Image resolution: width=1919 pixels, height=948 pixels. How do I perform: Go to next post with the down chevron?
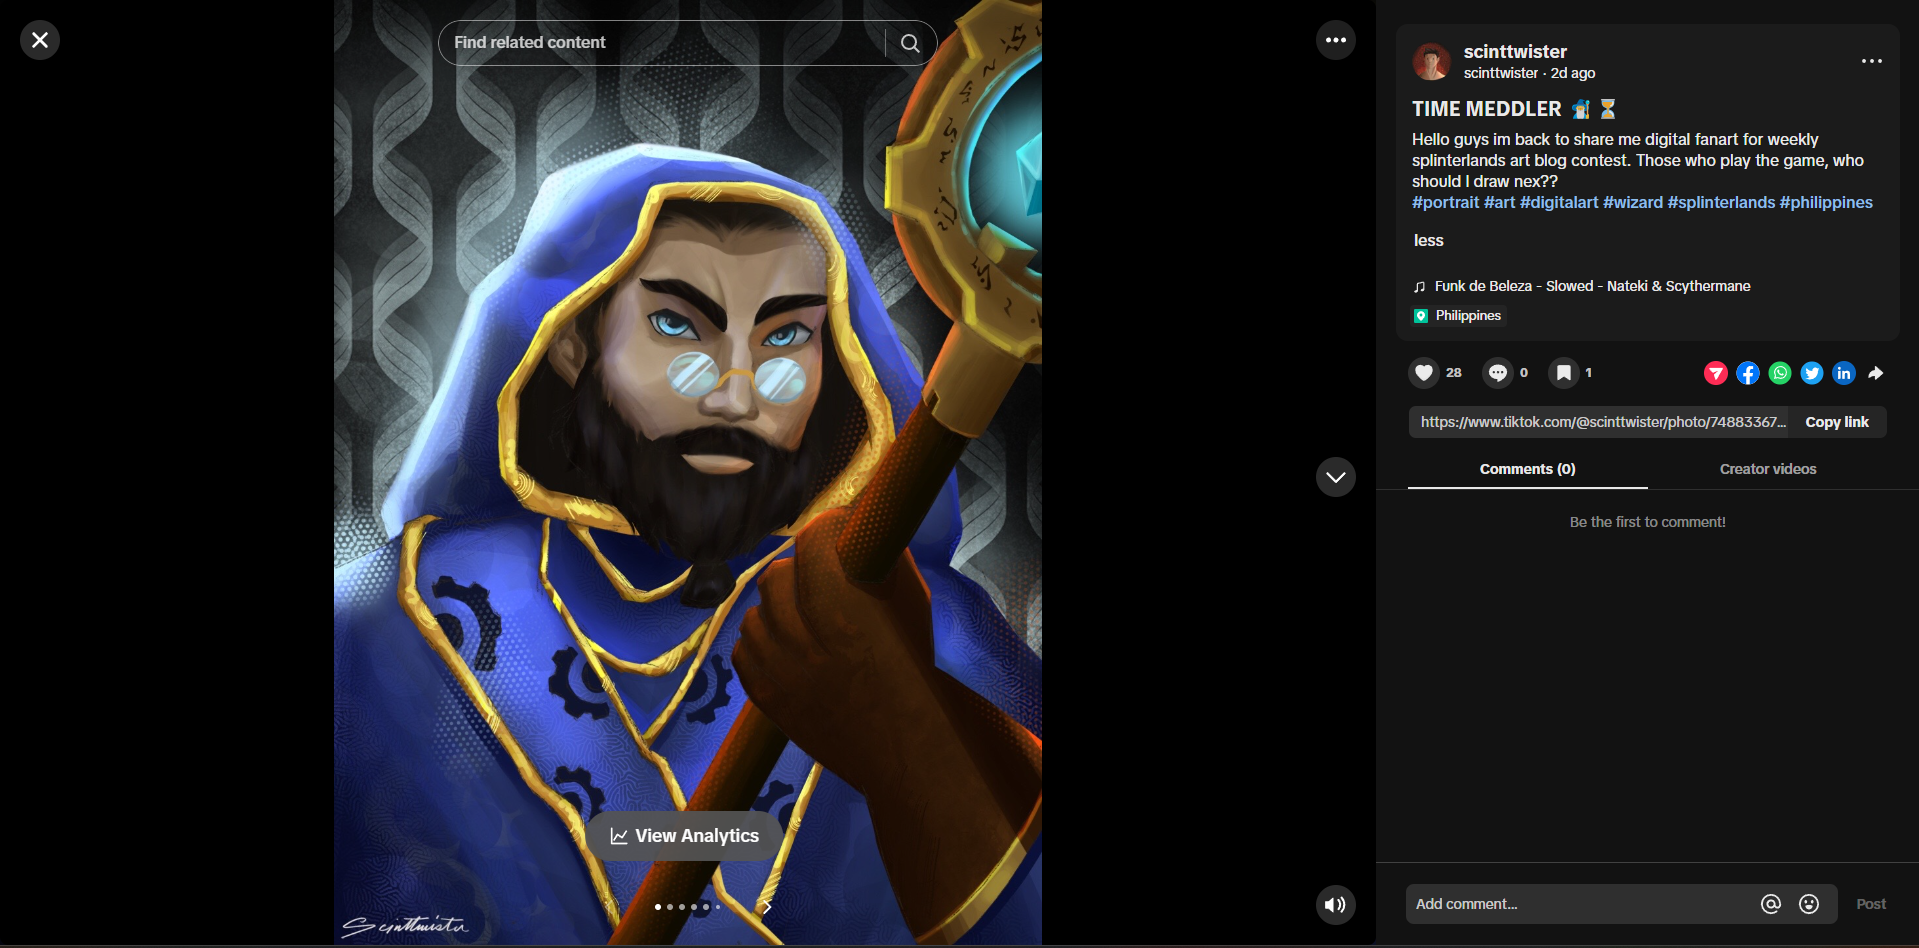pos(1336,477)
